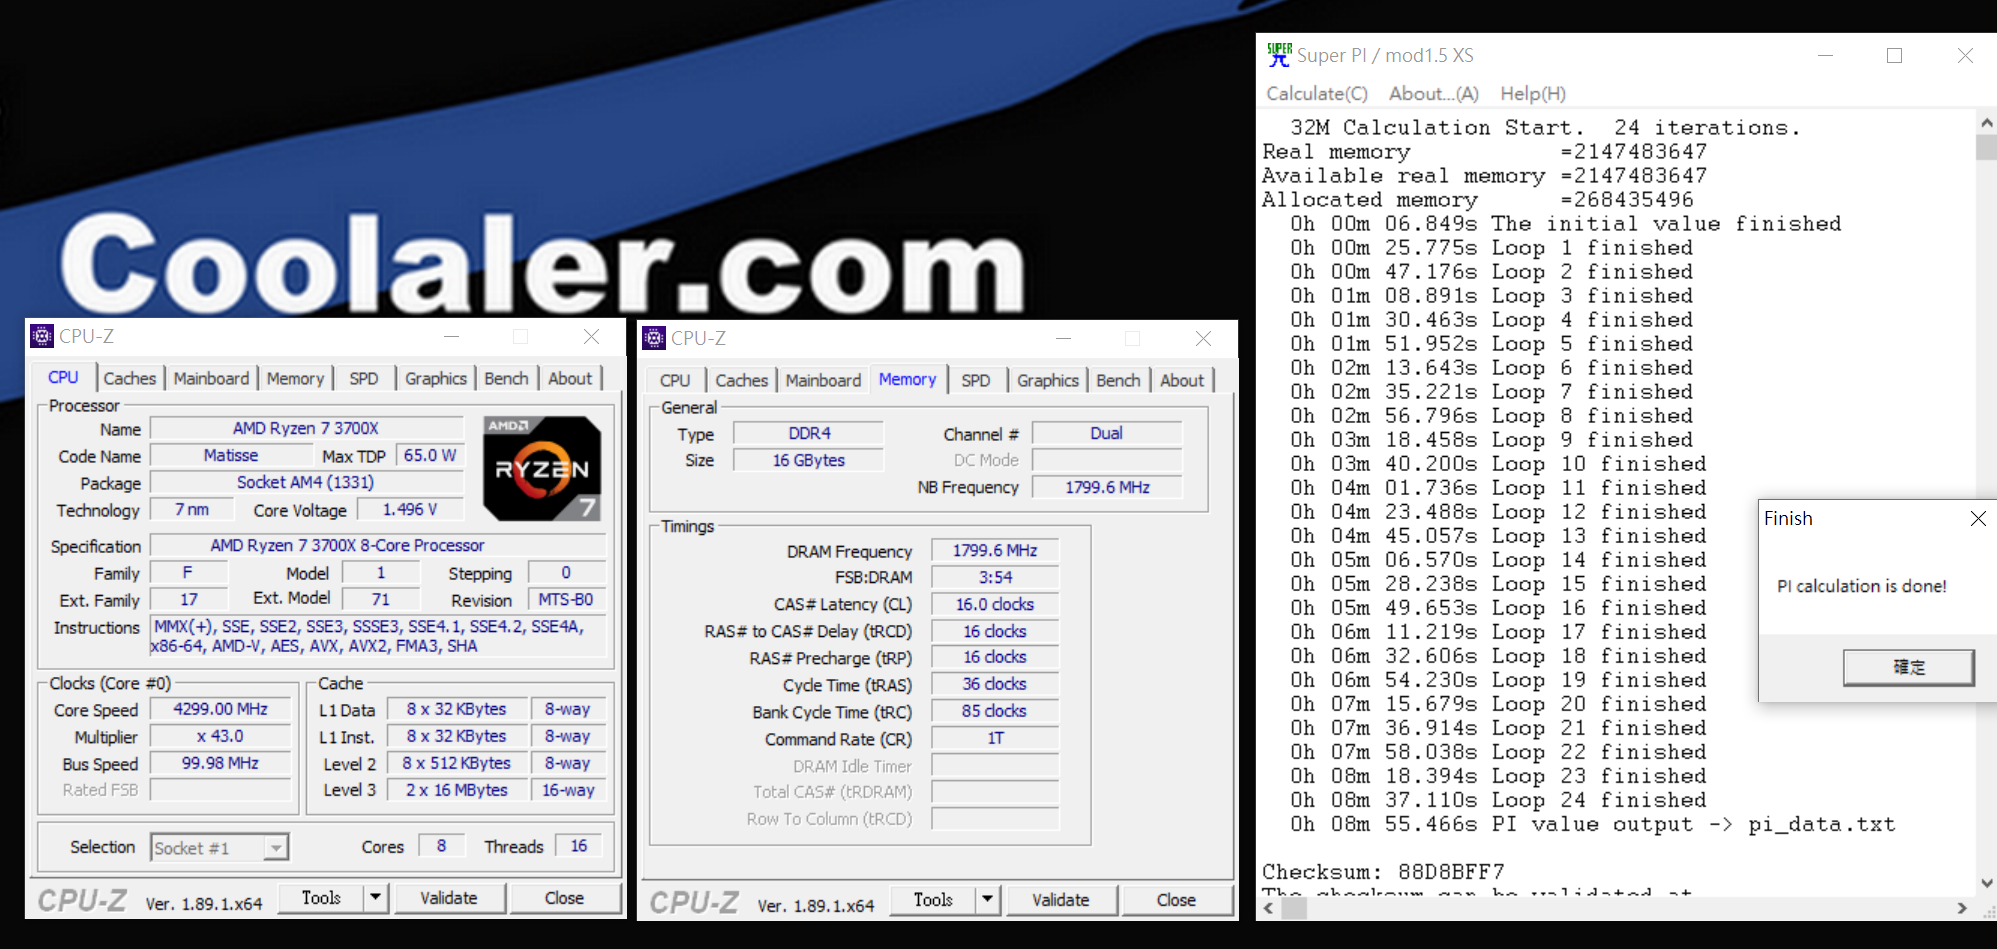This screenshot has height=949, width=1997.
Task: Click the CPU-Z app icon in Memory window title
Action: pos(654,338)
